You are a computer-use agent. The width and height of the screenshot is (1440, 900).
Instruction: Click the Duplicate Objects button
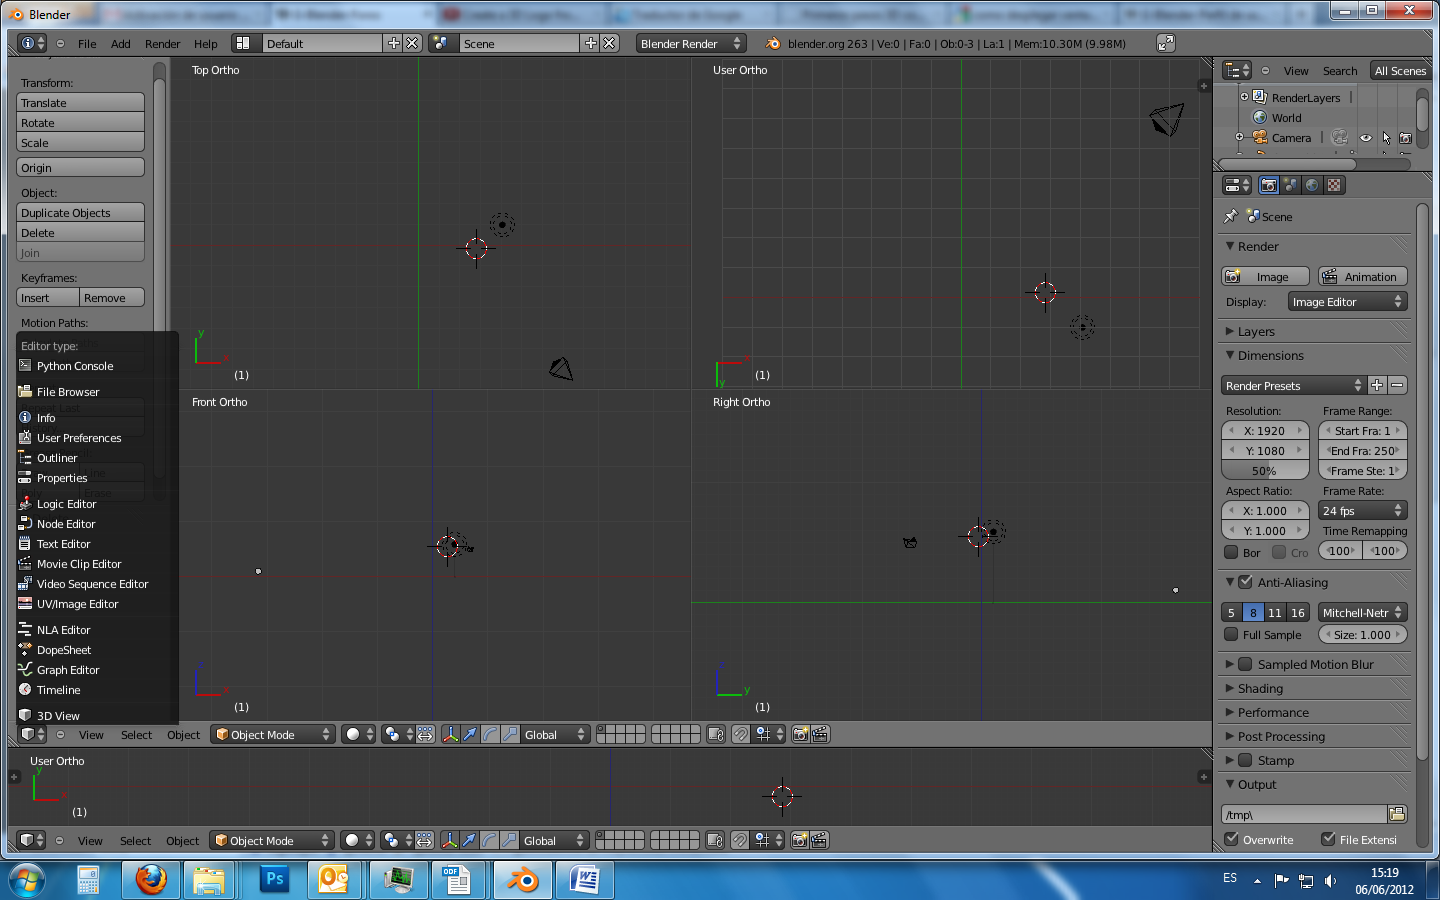pyautogui.click(x=81, y=213)
